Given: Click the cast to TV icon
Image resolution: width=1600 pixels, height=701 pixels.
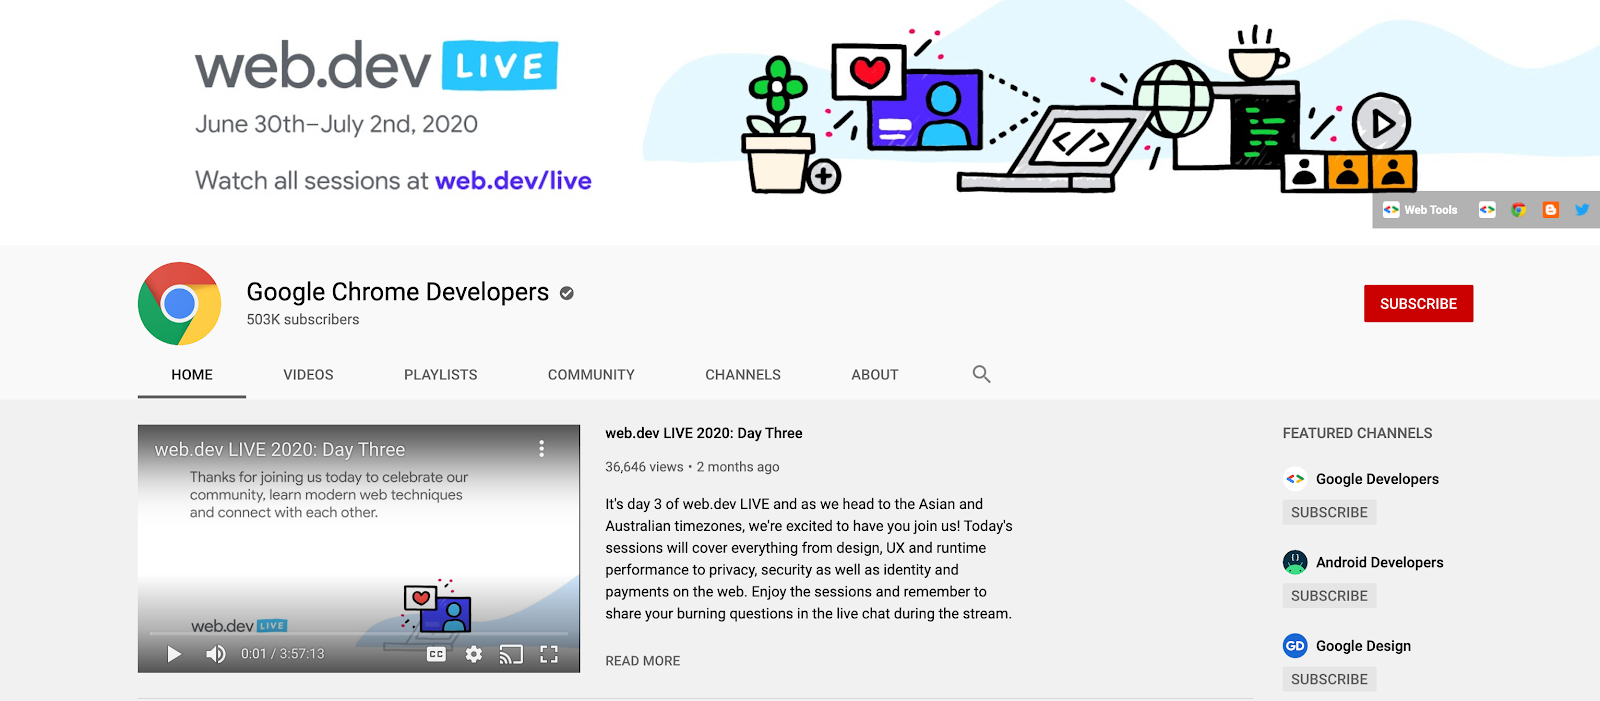Looking at the screenshot, I should (511, 654).
